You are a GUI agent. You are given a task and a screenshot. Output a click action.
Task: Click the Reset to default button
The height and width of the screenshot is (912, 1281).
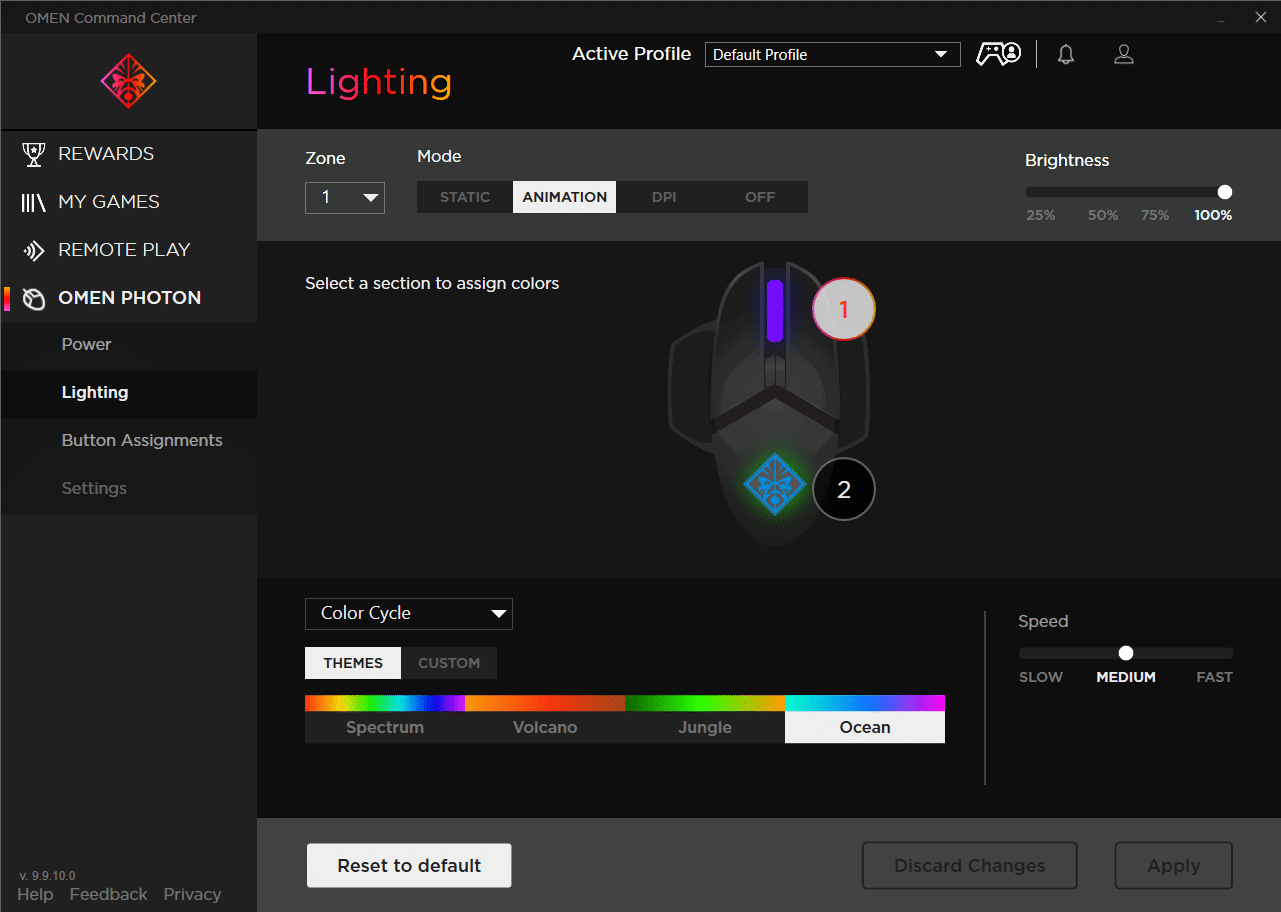(409, 866)
